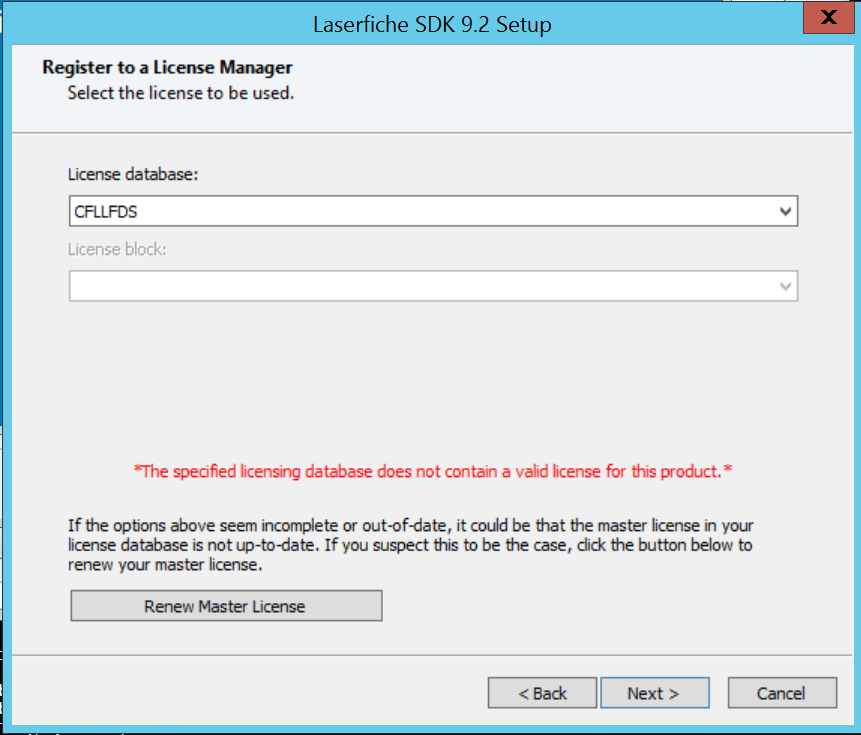Cancel the setup wizard
This screenshot has width=861, height=735.
coord(781,693)
